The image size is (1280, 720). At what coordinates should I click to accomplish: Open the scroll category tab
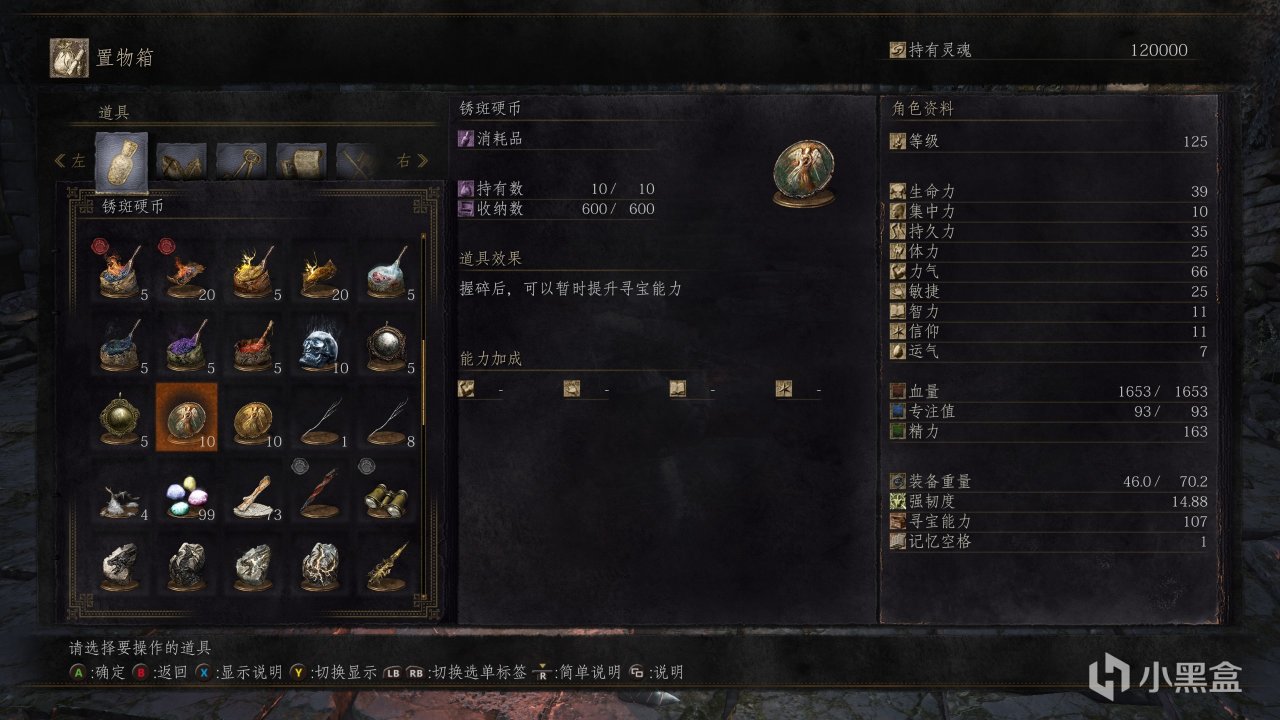(301, 161)
